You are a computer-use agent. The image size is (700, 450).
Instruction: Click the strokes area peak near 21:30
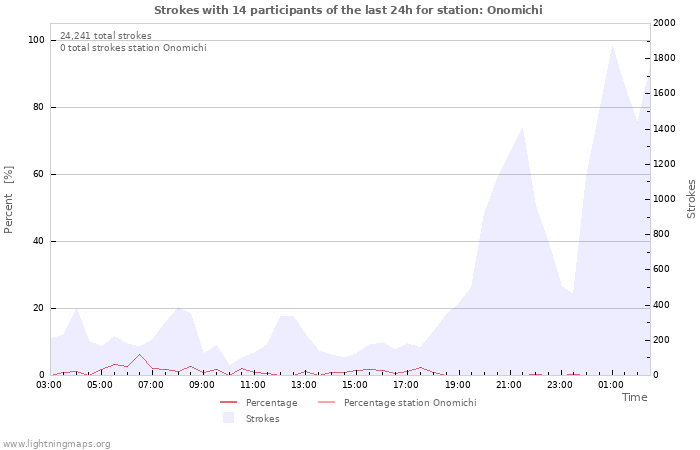[x=522, y=128]
